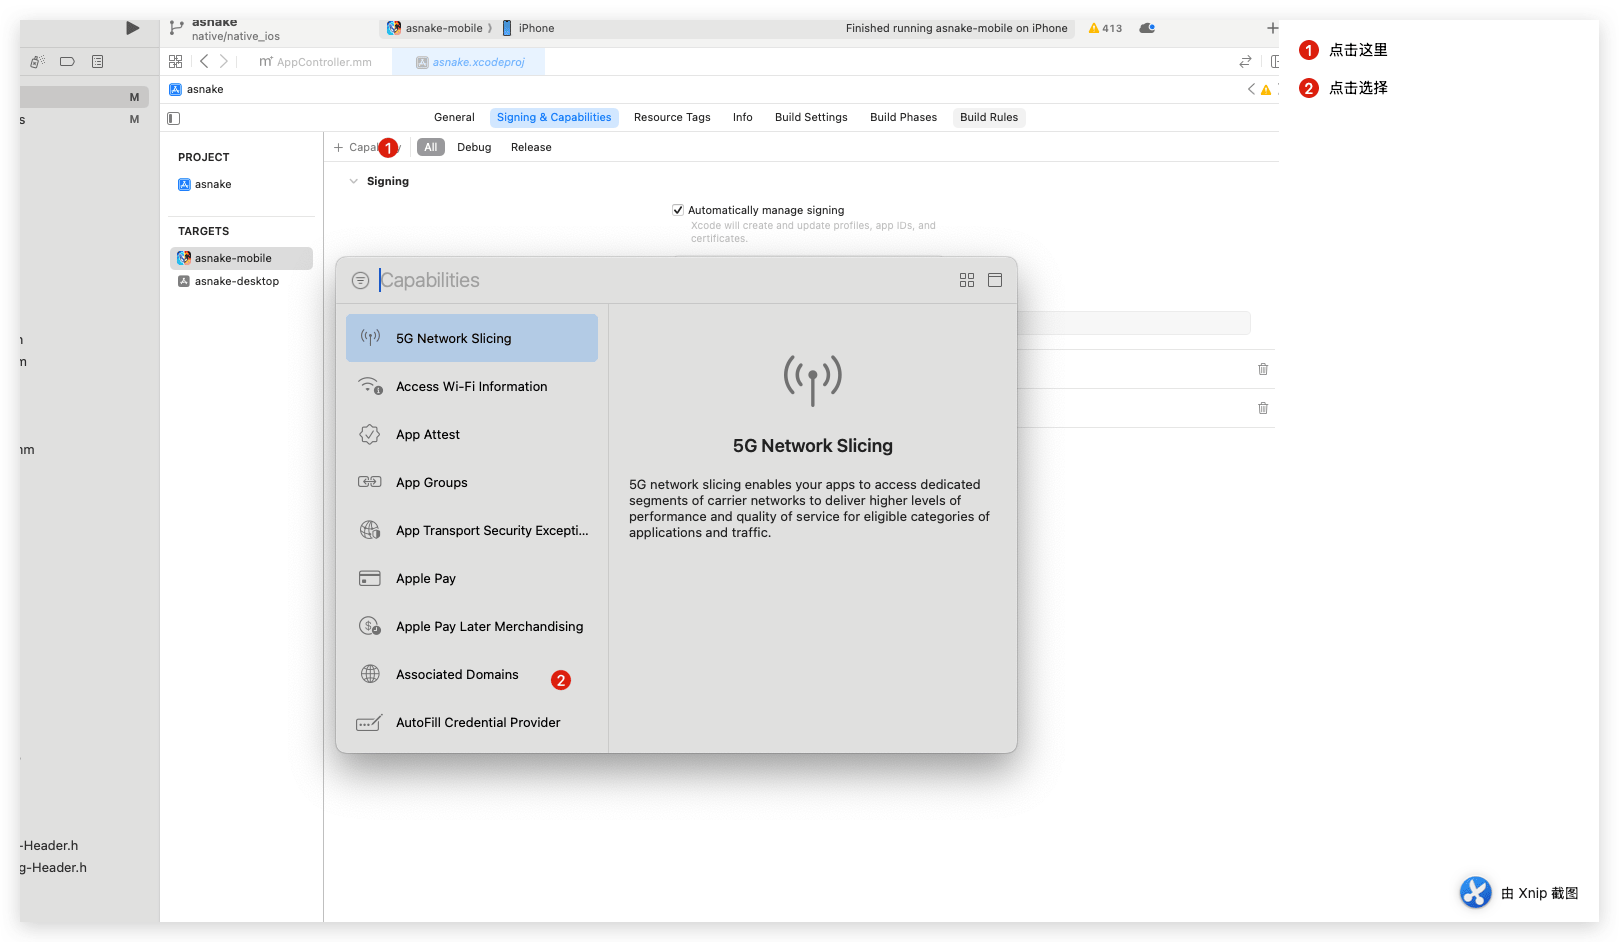The image size is (1619, 942).
Task: Switch to the asnake.xcodeproj editor tab
Action: point(470,62)
